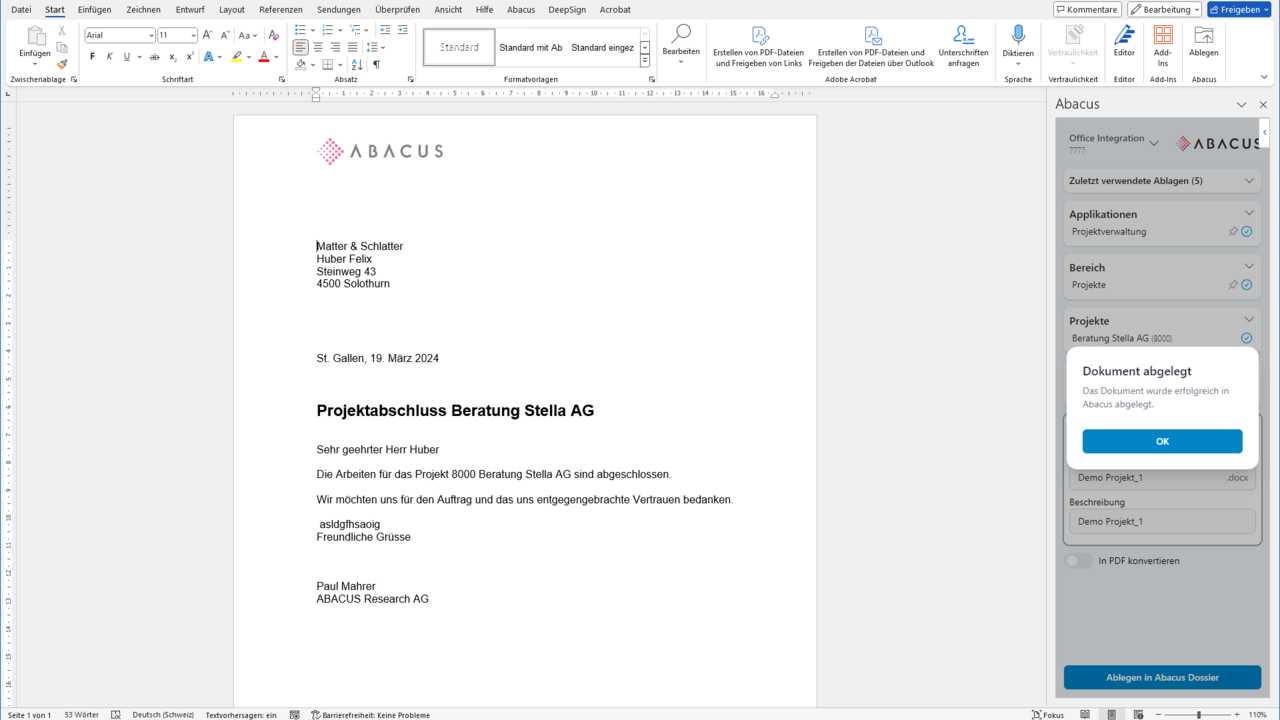The width and height of the screenshot is (1280, 720).
Task: Toggle the checkmark next to Beratung Stella AG
Action: click(1246, 338)
